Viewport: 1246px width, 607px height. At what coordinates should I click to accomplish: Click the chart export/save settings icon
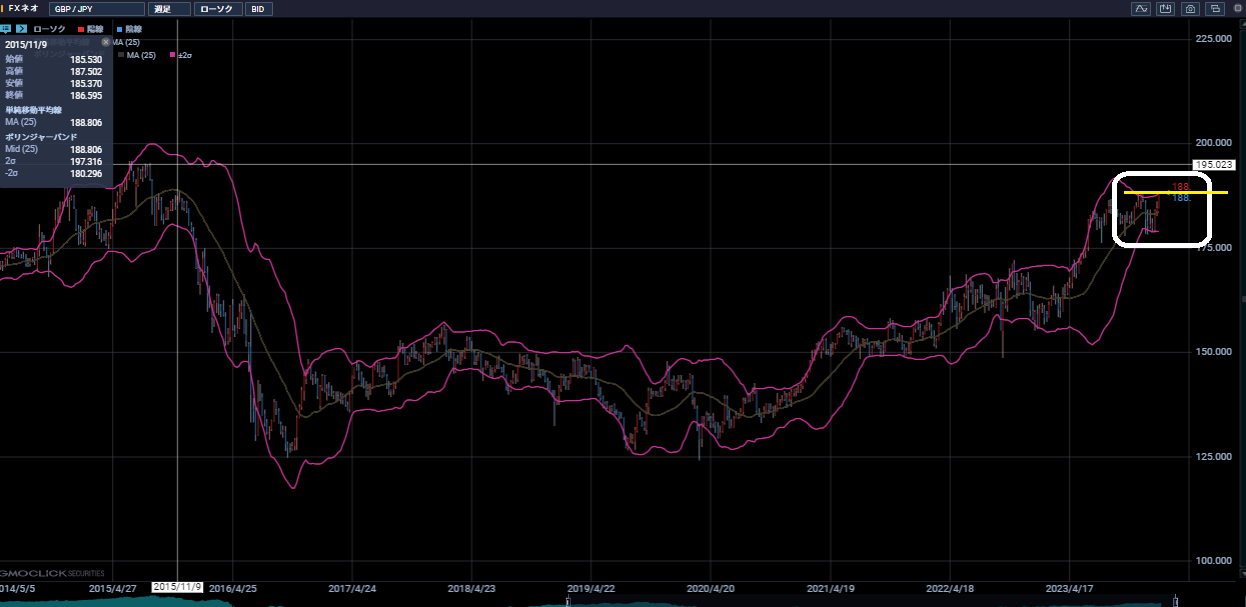tap(1165, 9)
